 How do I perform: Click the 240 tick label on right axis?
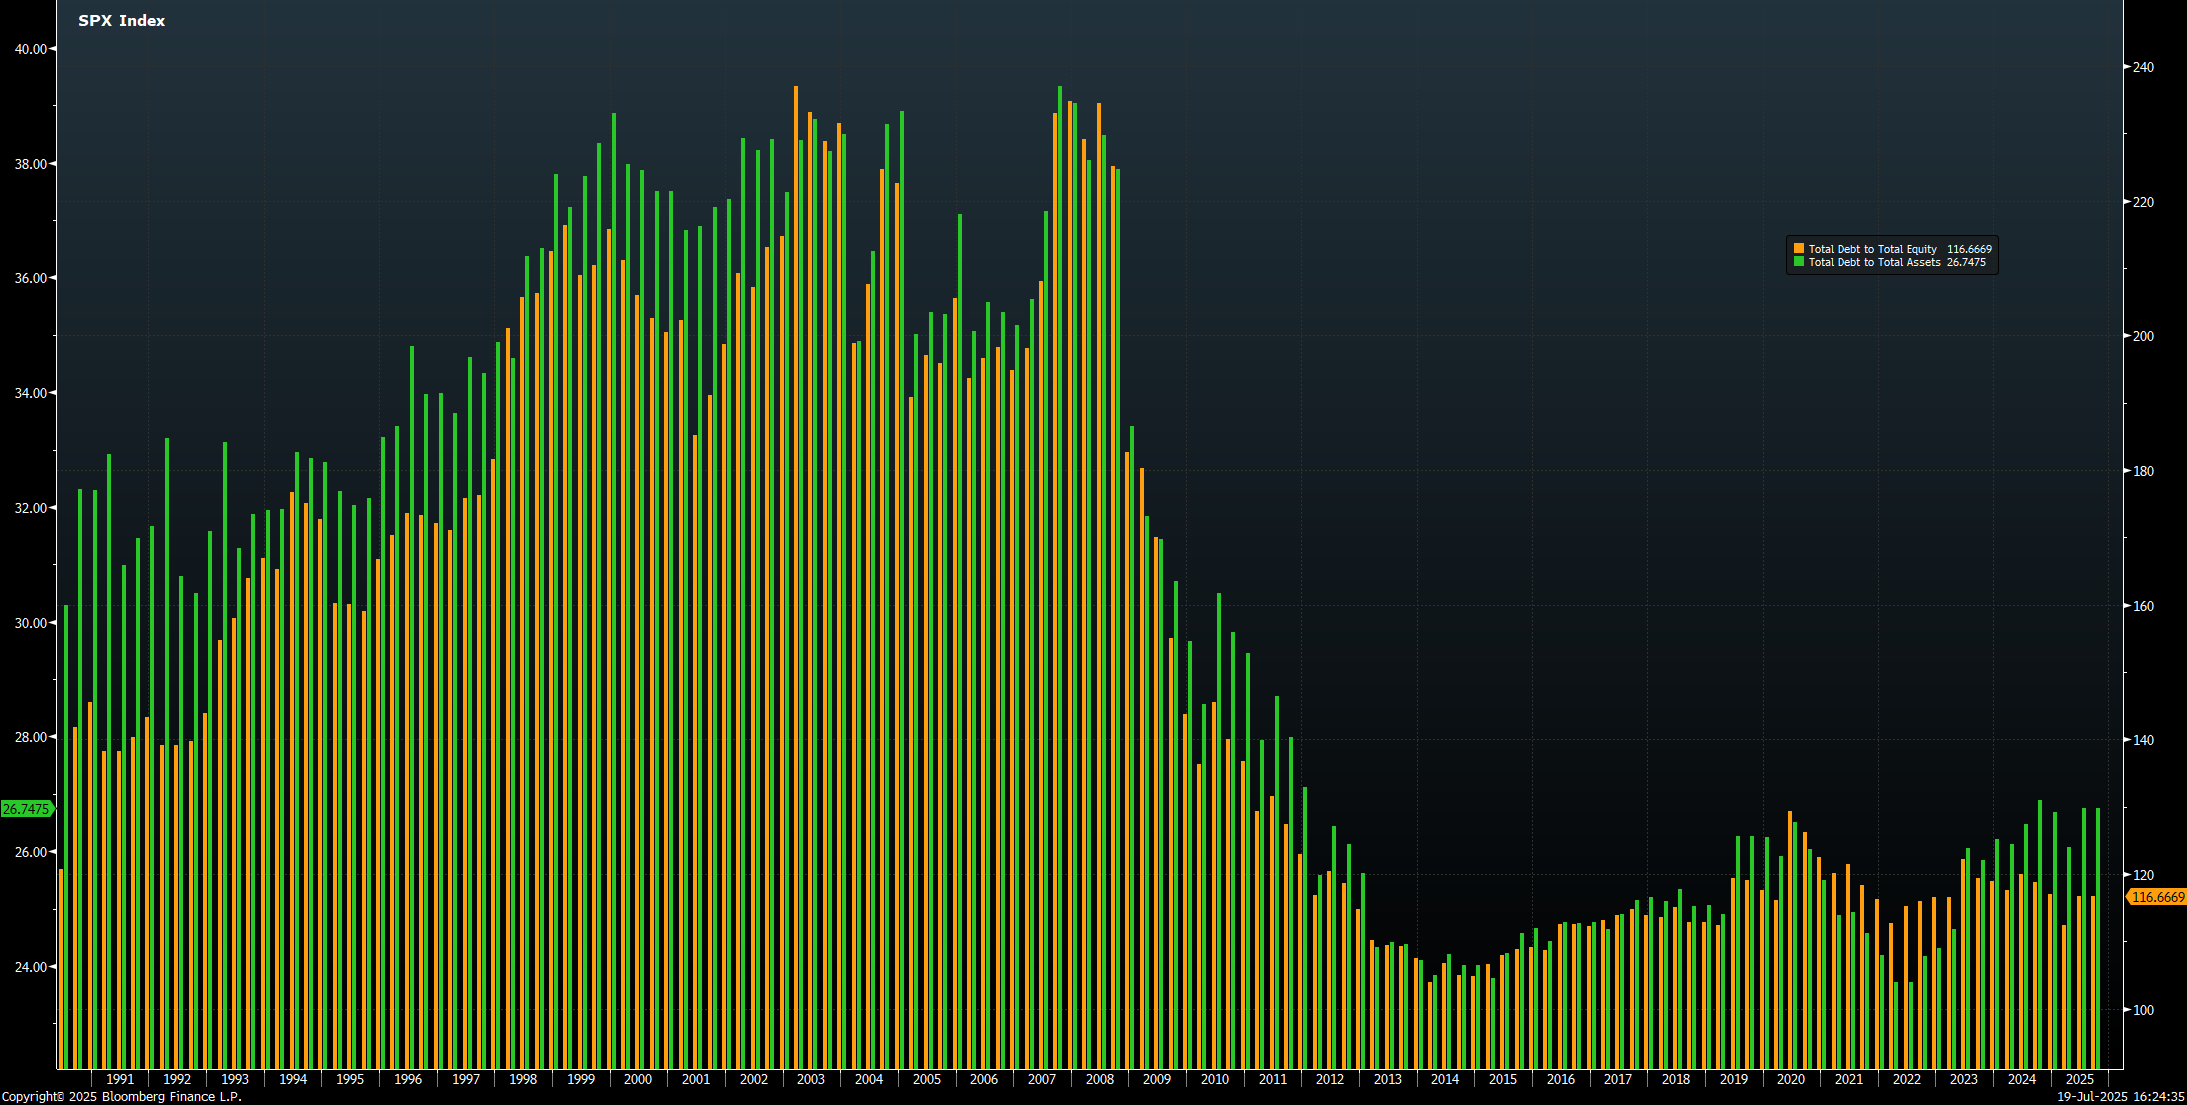tap(2143, 67)
